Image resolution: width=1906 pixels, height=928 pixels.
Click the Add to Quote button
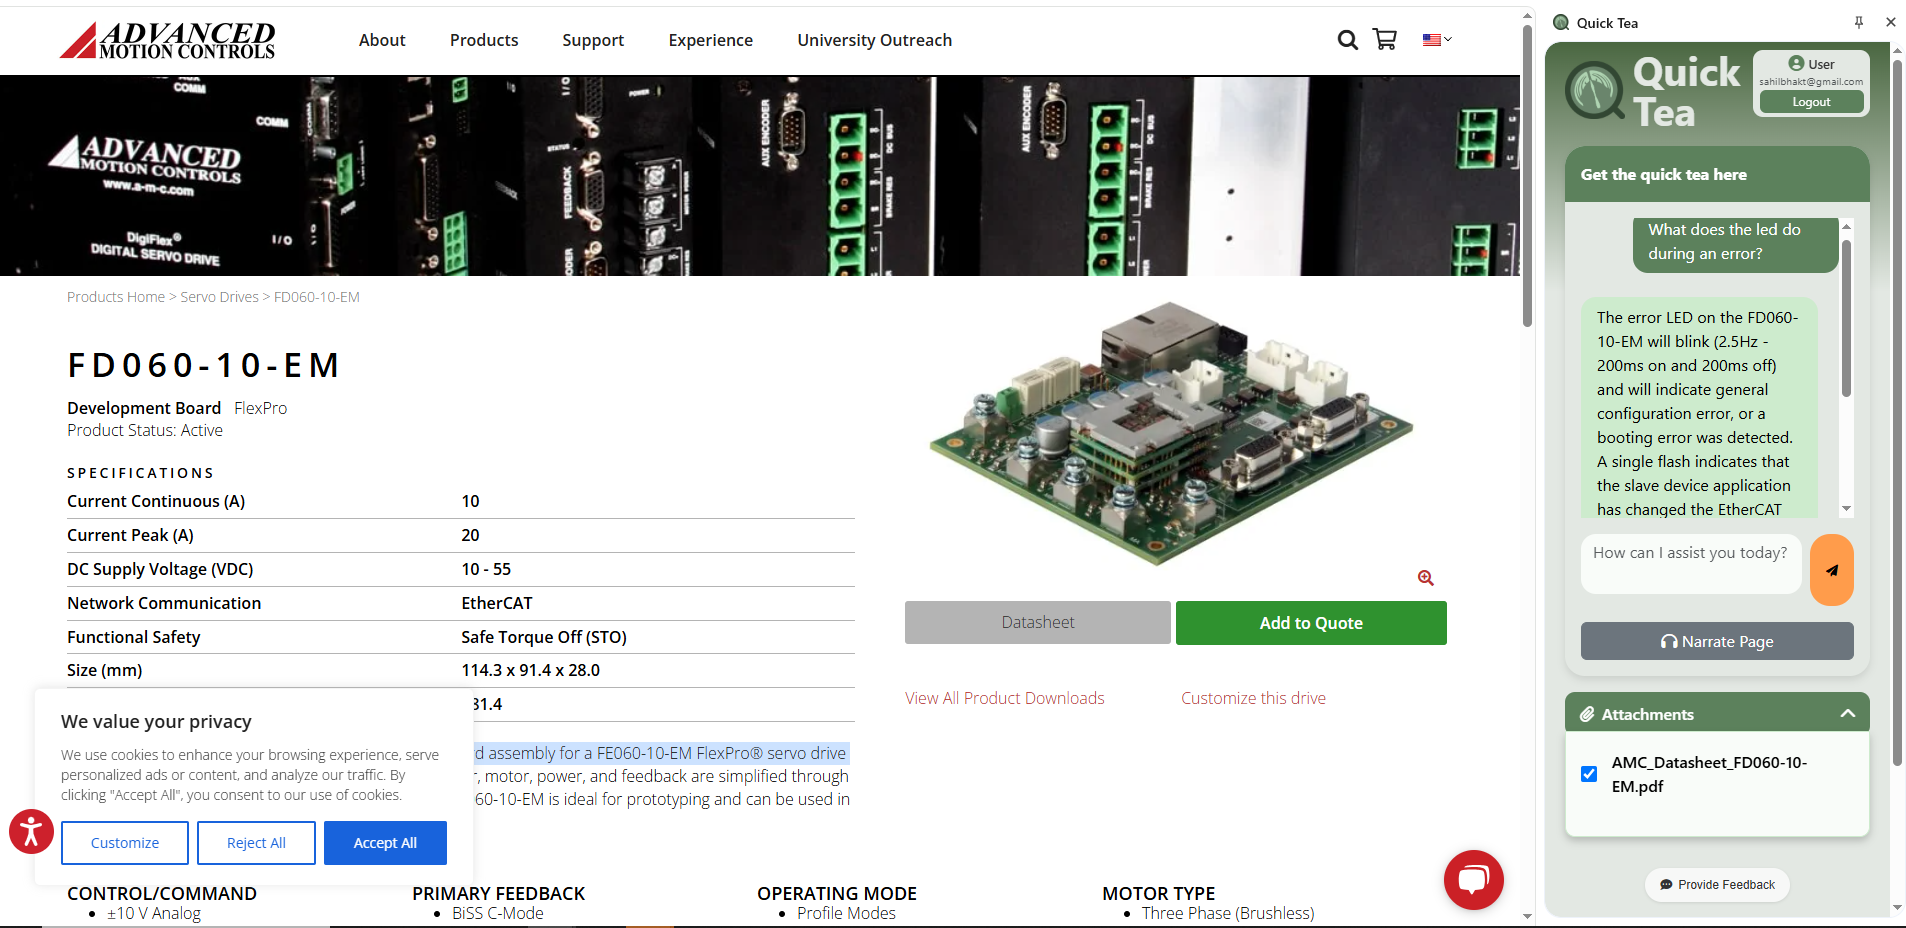(x=1311, y=623)
